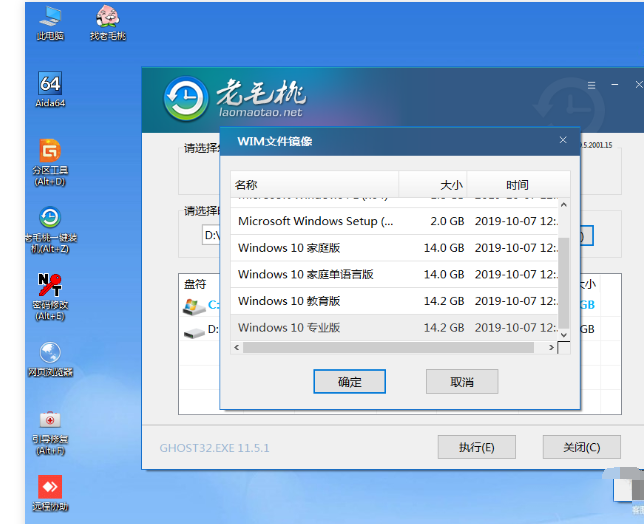644x524 pixels.
Task: Select Windows 10 专业版 image
Action: [394, 328]
